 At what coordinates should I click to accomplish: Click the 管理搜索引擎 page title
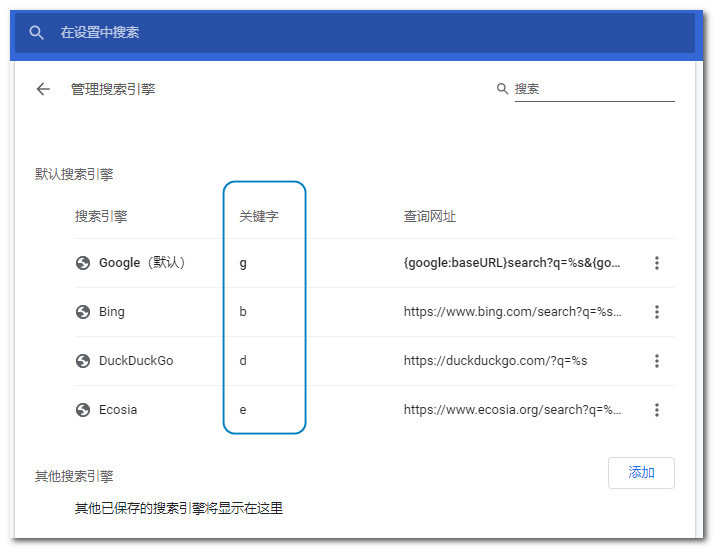pos(113,89)
